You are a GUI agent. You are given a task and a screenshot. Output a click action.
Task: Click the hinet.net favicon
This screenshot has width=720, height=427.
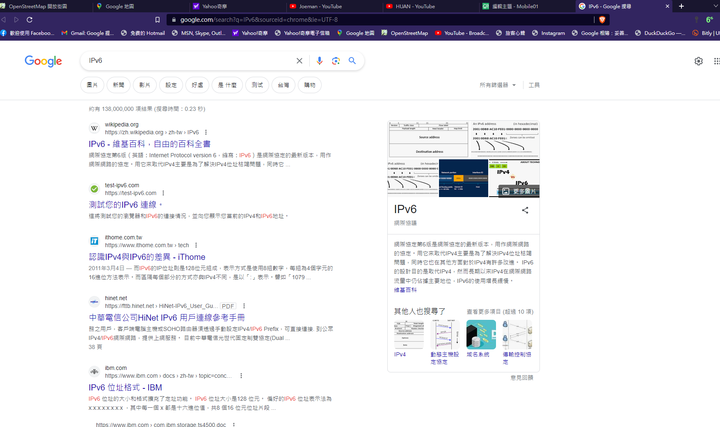(x=94, y=302)
